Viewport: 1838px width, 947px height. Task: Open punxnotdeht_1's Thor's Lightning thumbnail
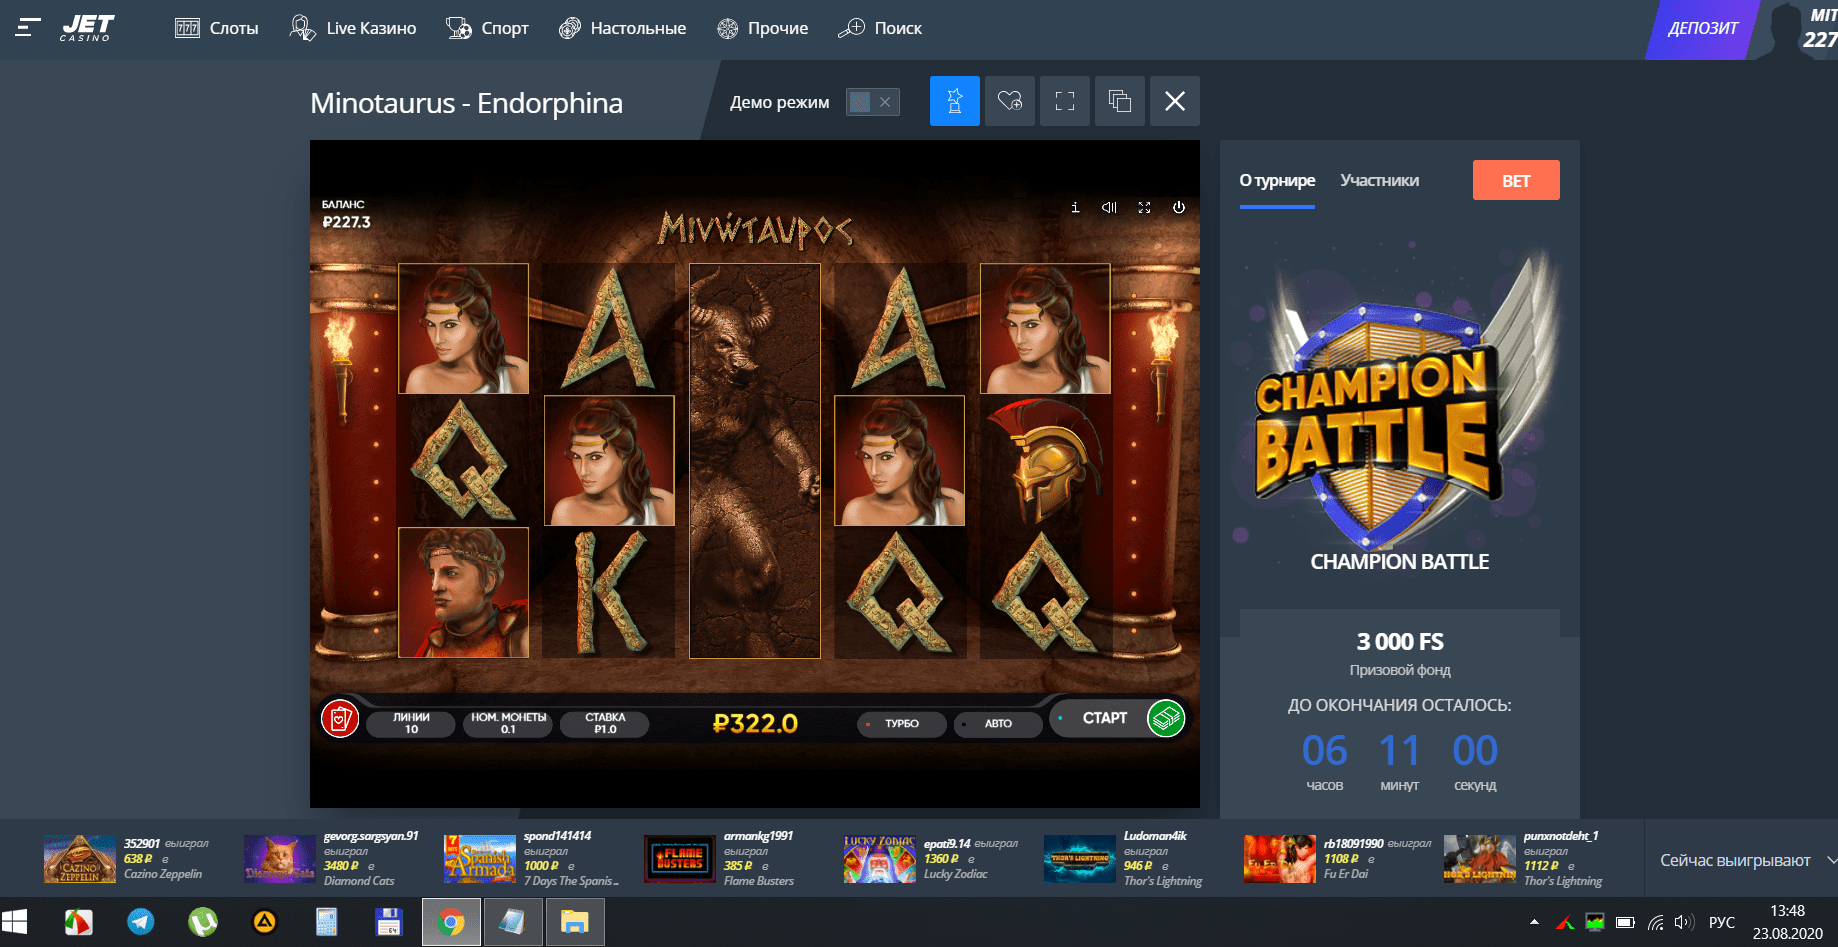click(1480, 859)
